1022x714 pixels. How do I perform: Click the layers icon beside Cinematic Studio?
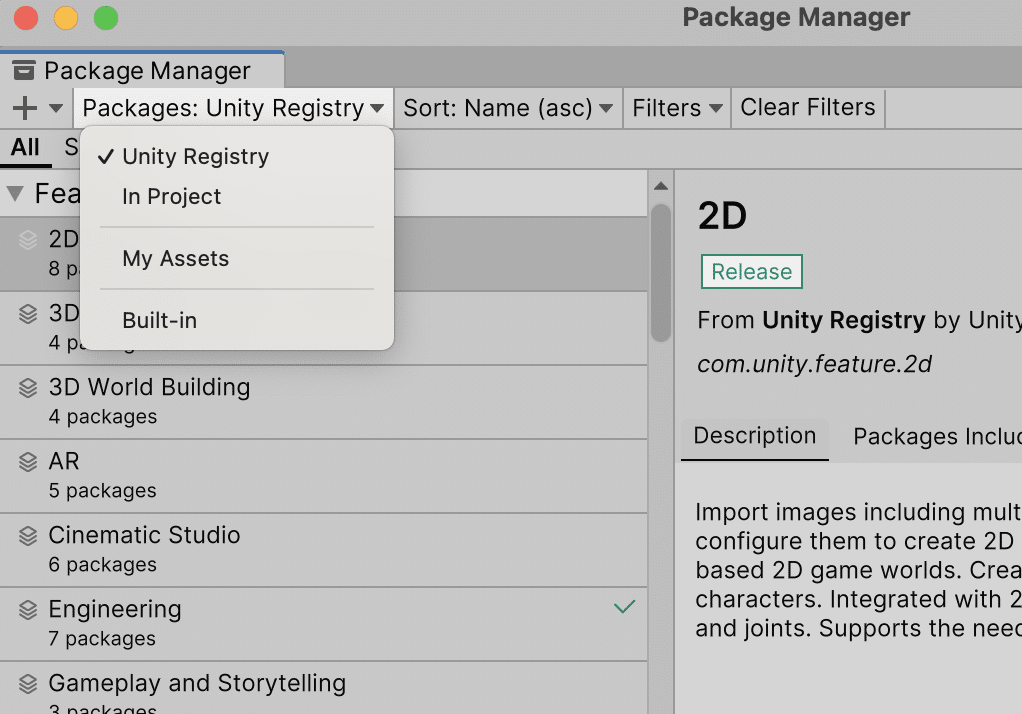tap(28, 536)
